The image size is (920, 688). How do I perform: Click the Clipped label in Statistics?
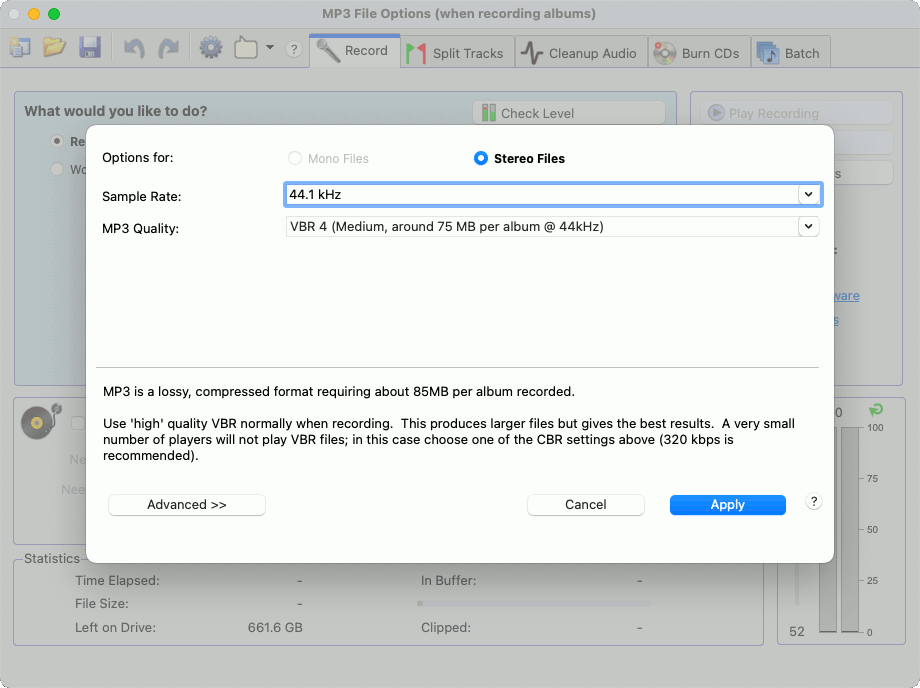coord(446,628)
